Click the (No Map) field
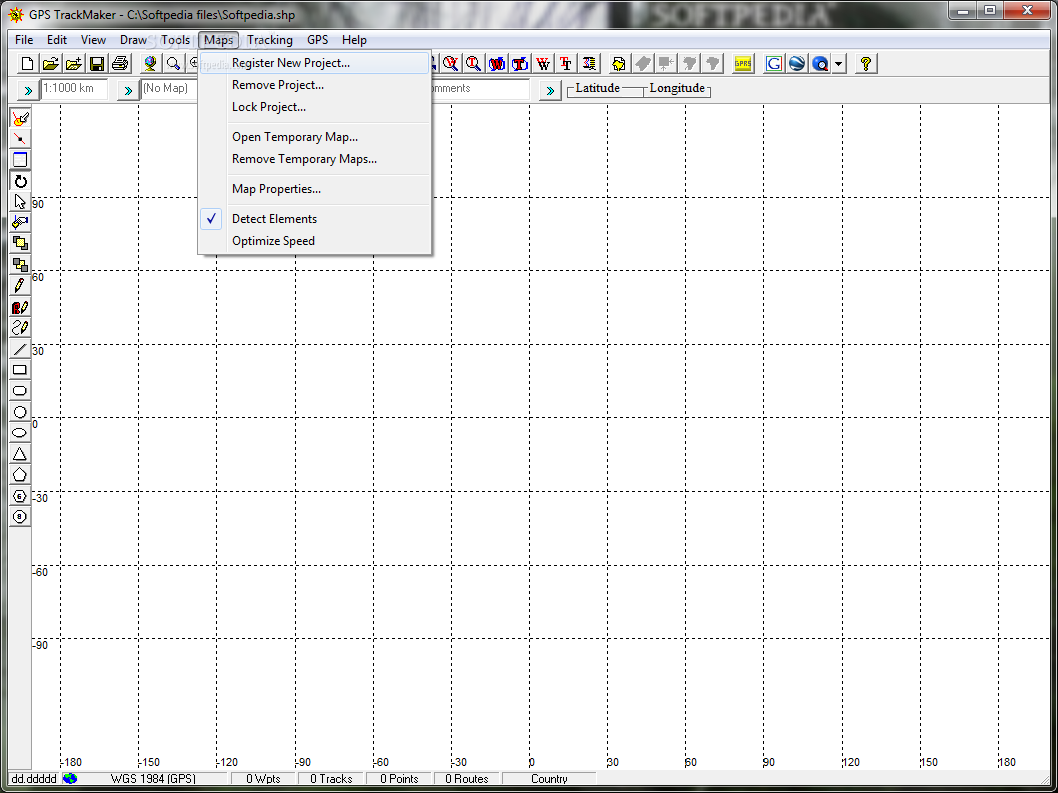Screen dimensions: 1058x793 169,88
